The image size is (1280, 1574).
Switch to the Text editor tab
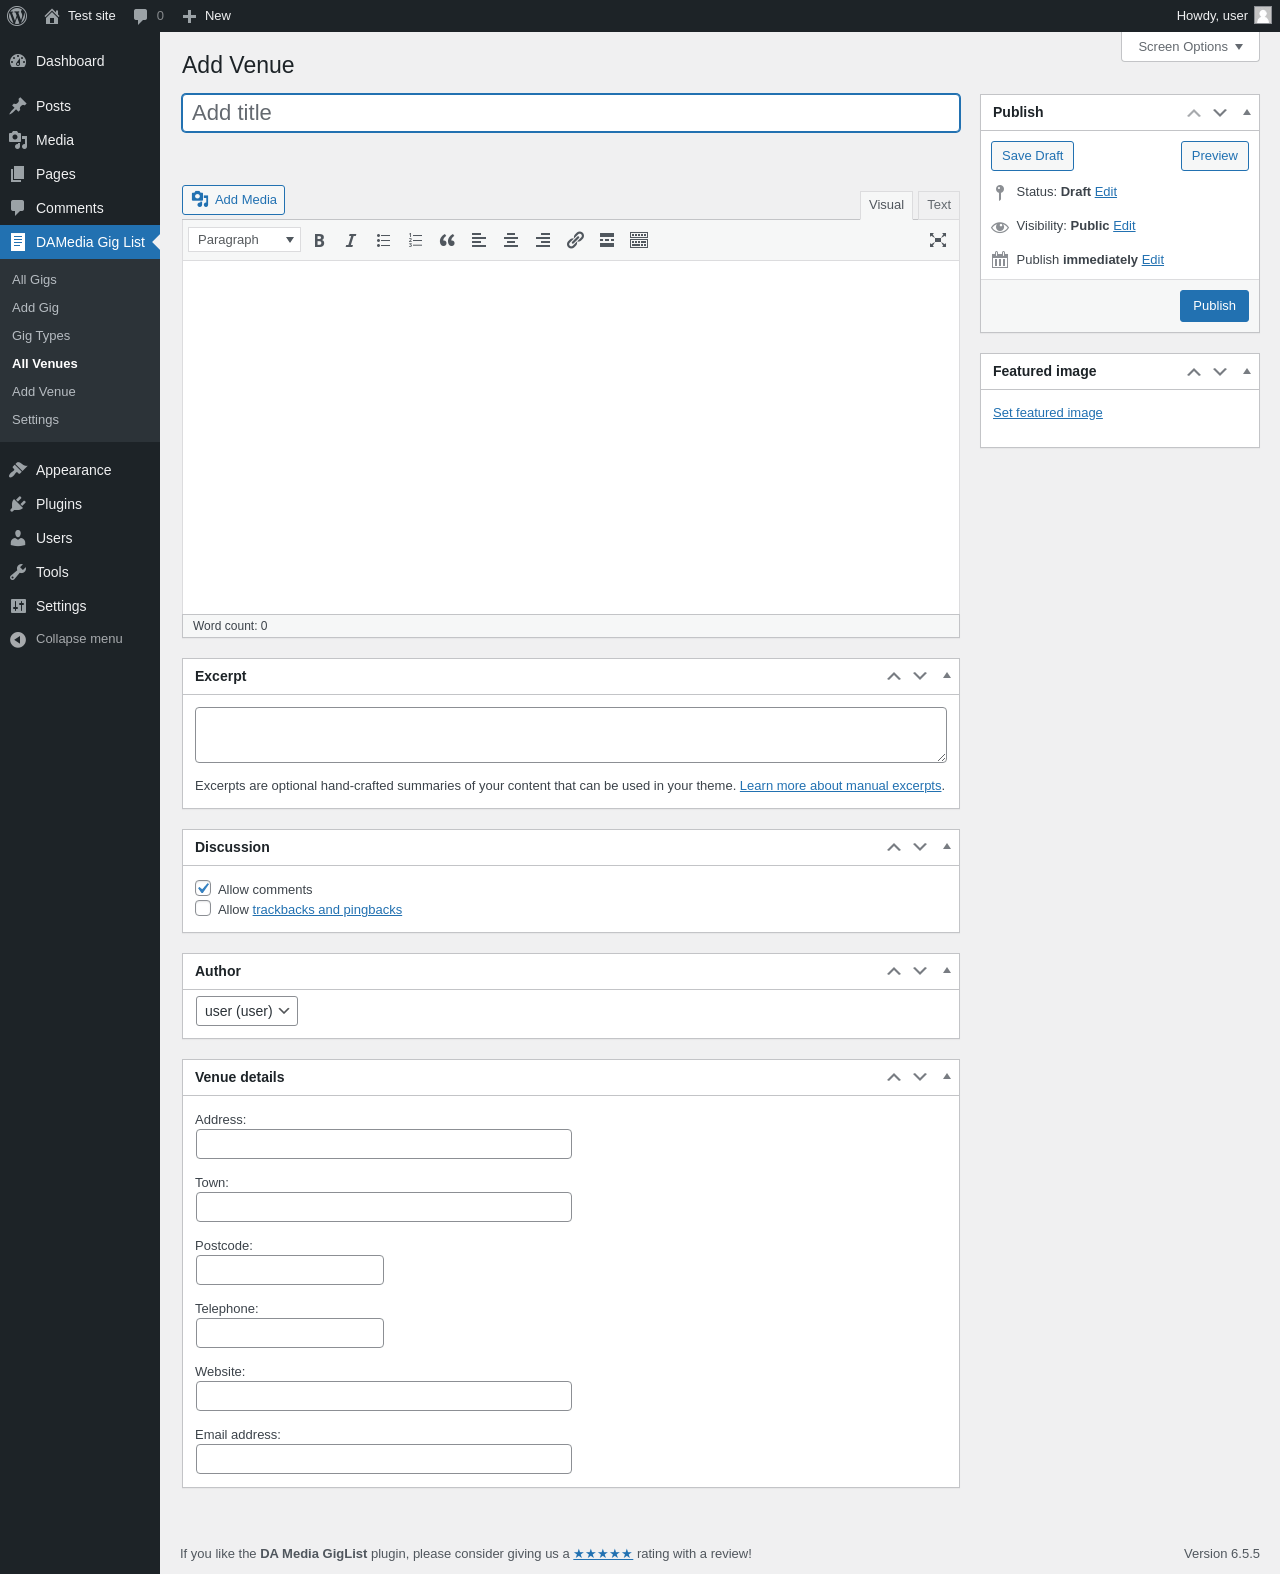click(939, 205)
